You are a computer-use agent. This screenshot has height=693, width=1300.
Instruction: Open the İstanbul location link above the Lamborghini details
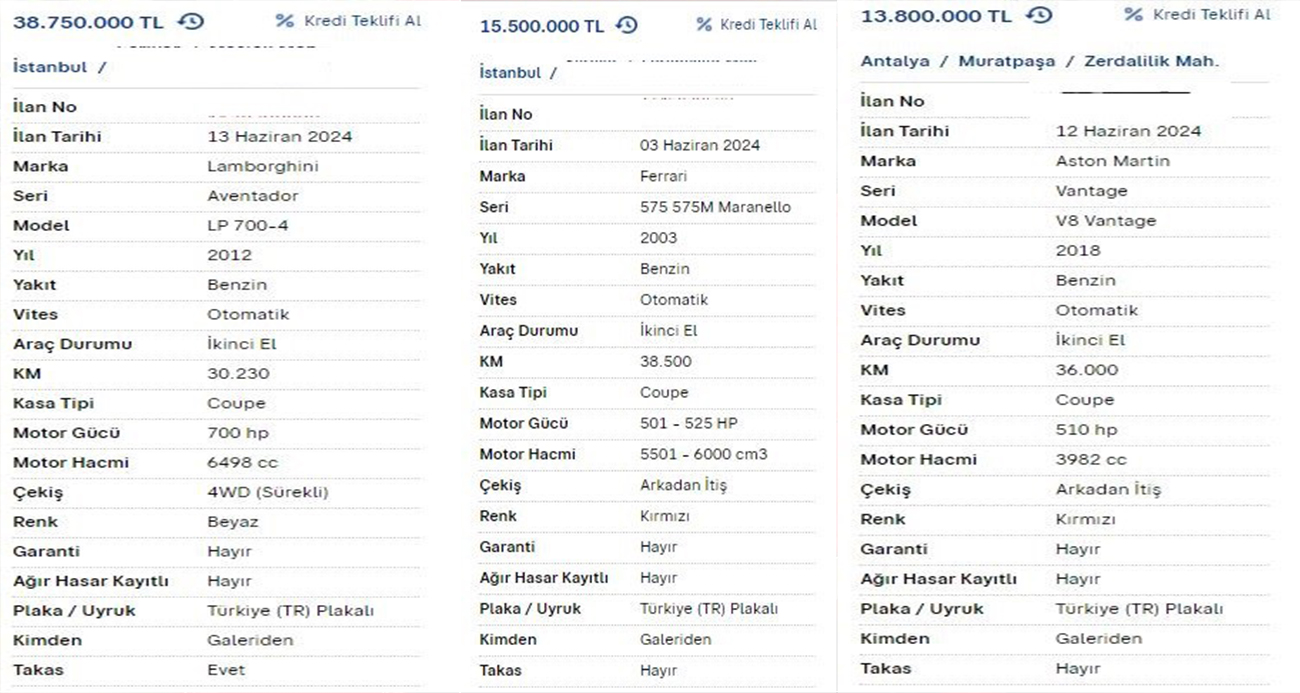pos(50,67)
